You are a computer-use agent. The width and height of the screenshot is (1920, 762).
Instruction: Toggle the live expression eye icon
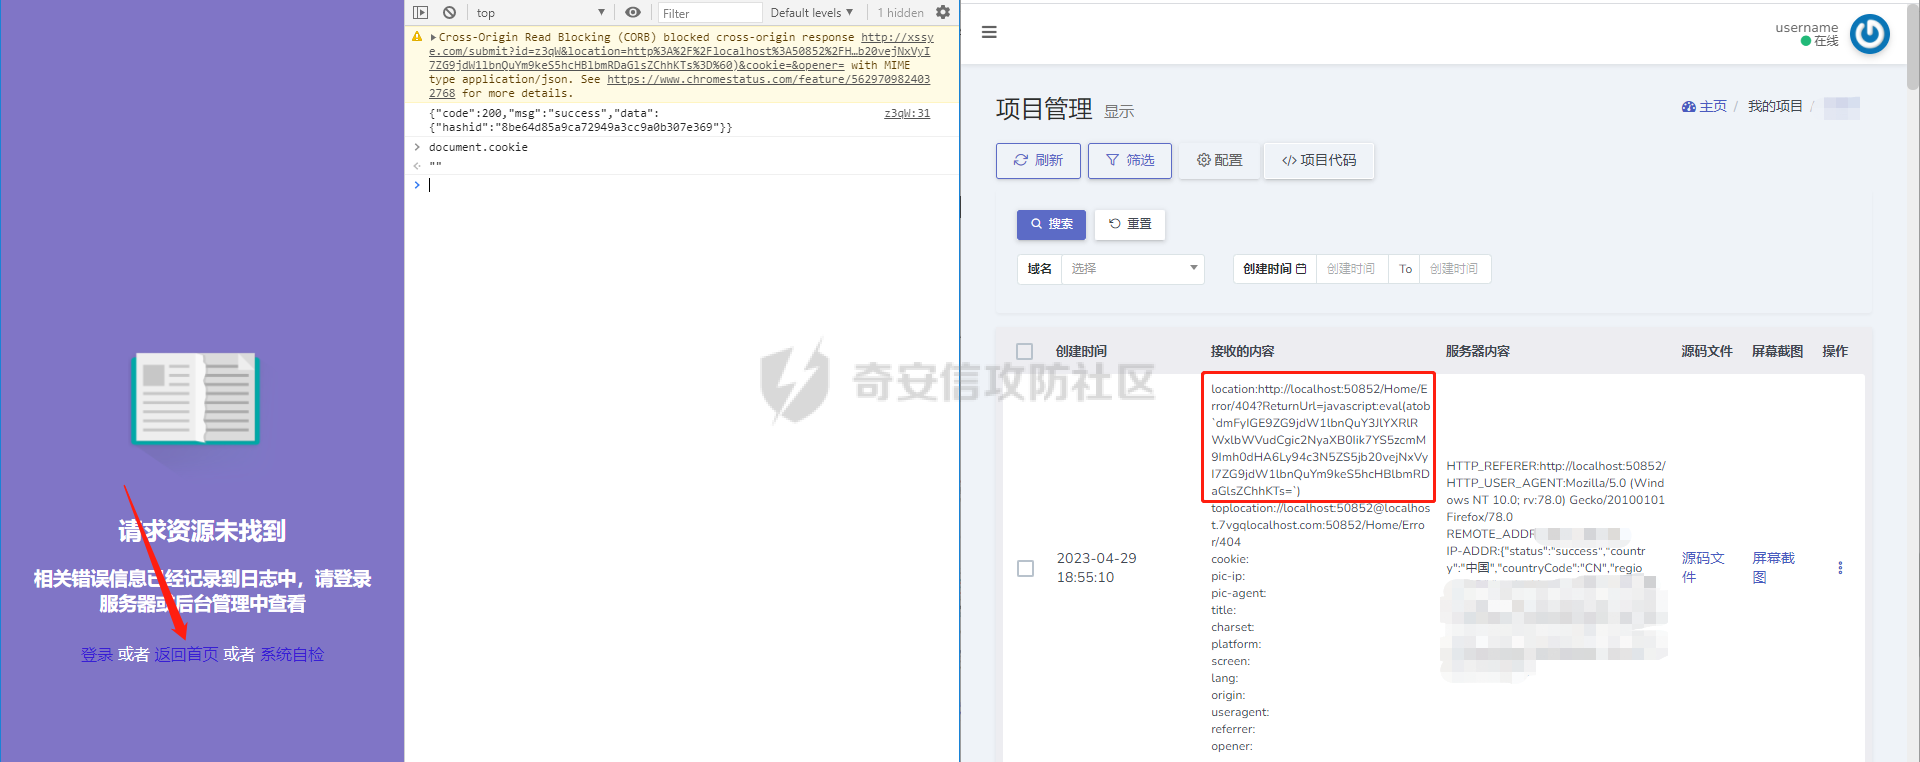pyautogui.click(x=633, y=13)
